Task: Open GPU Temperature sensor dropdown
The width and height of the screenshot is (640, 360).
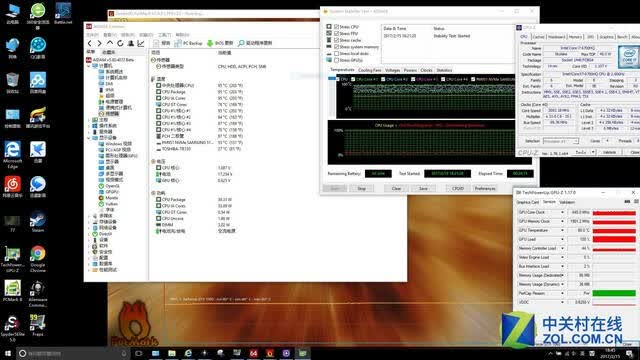Action: coord(562,230)
